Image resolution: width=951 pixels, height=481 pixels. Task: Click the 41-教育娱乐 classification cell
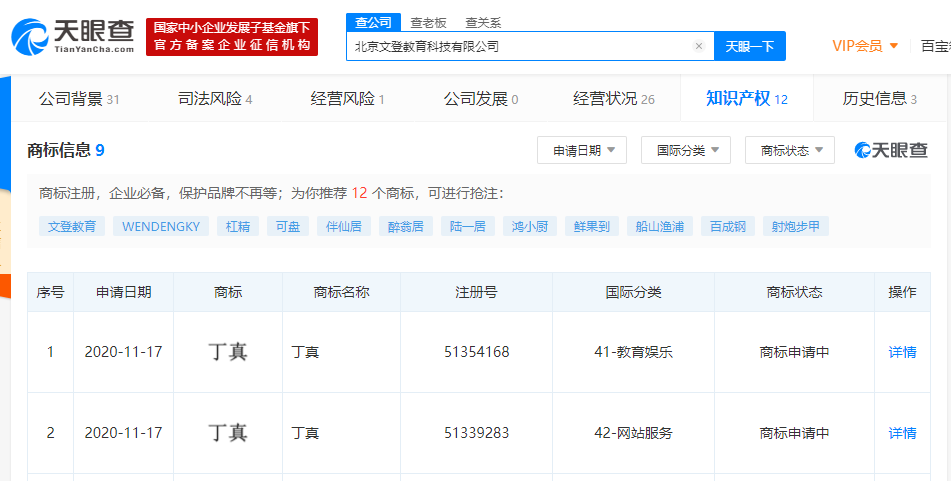633,352
